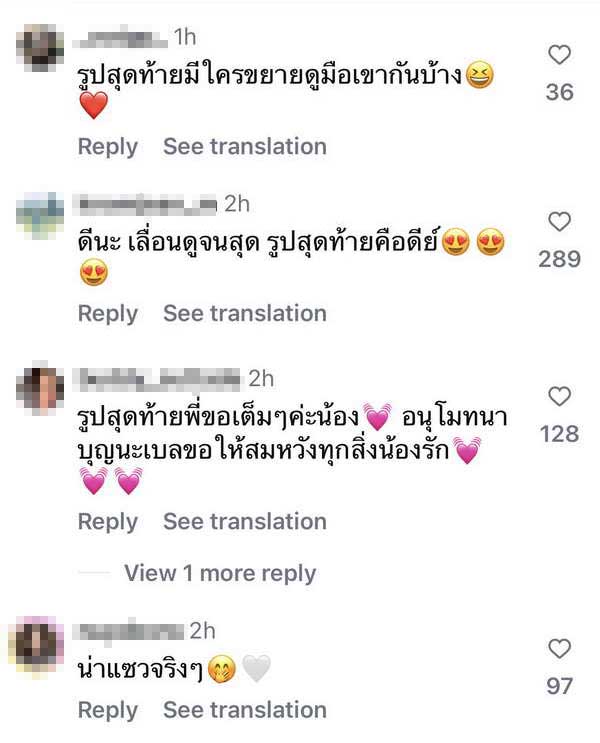See translation of the first comment
Viewport: 600px width, 743px height.
point(245,146)
